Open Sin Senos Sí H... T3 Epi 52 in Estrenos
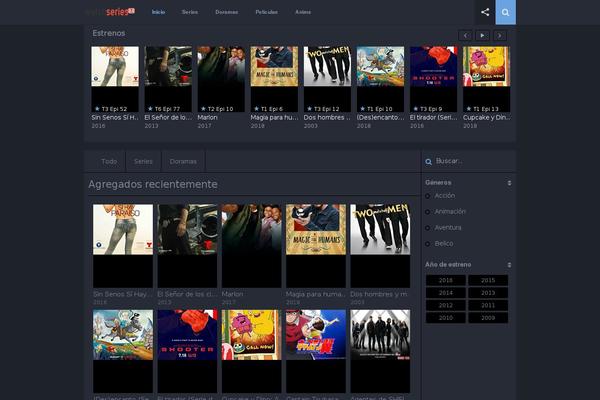 point(115,79)
